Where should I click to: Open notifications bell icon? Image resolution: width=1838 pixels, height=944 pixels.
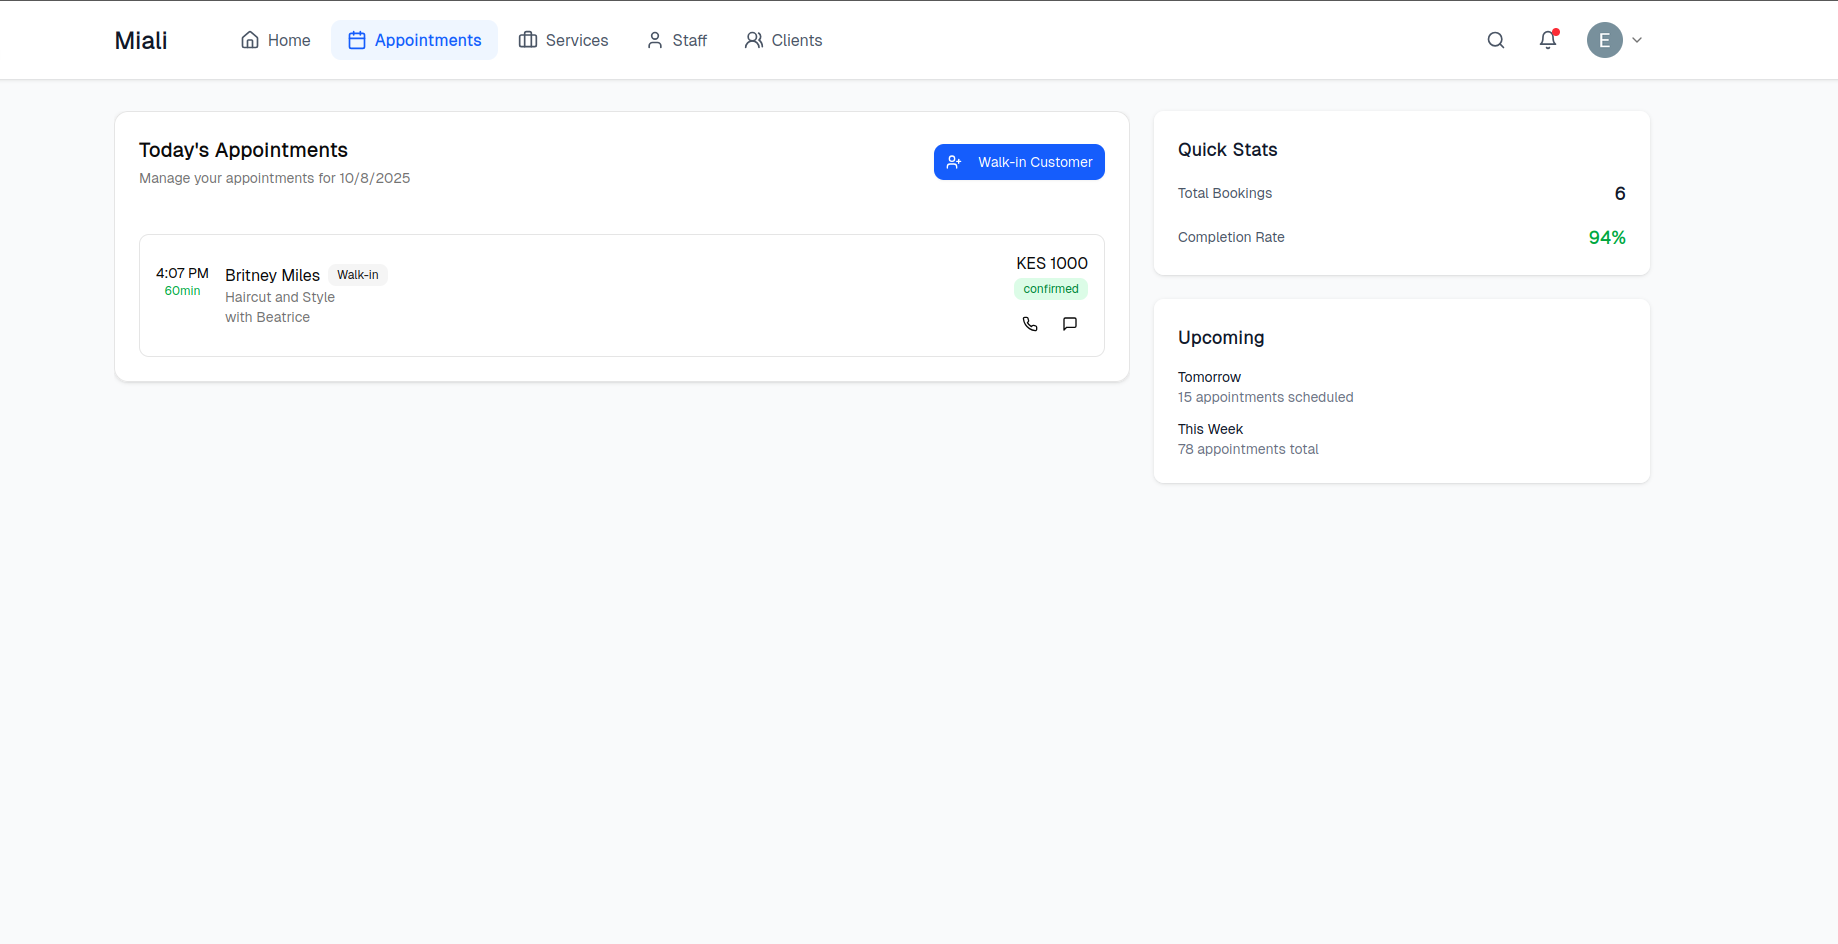click(x=1548, y=40)
